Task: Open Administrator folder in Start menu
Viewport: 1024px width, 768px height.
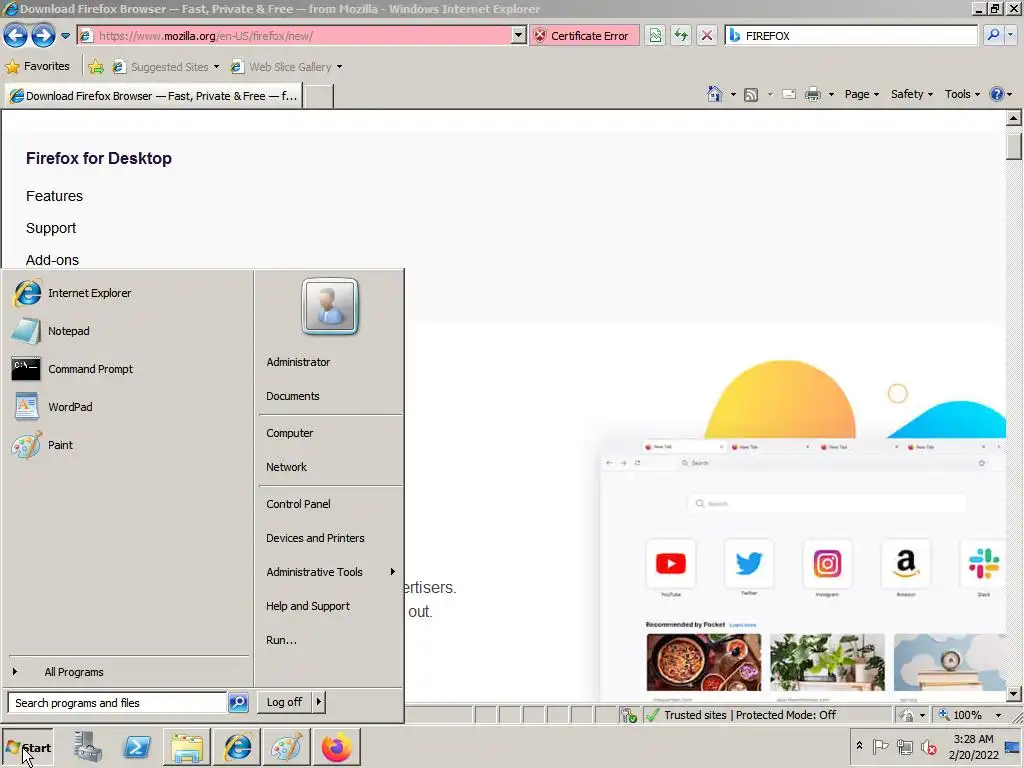Action: click(330, 362)
